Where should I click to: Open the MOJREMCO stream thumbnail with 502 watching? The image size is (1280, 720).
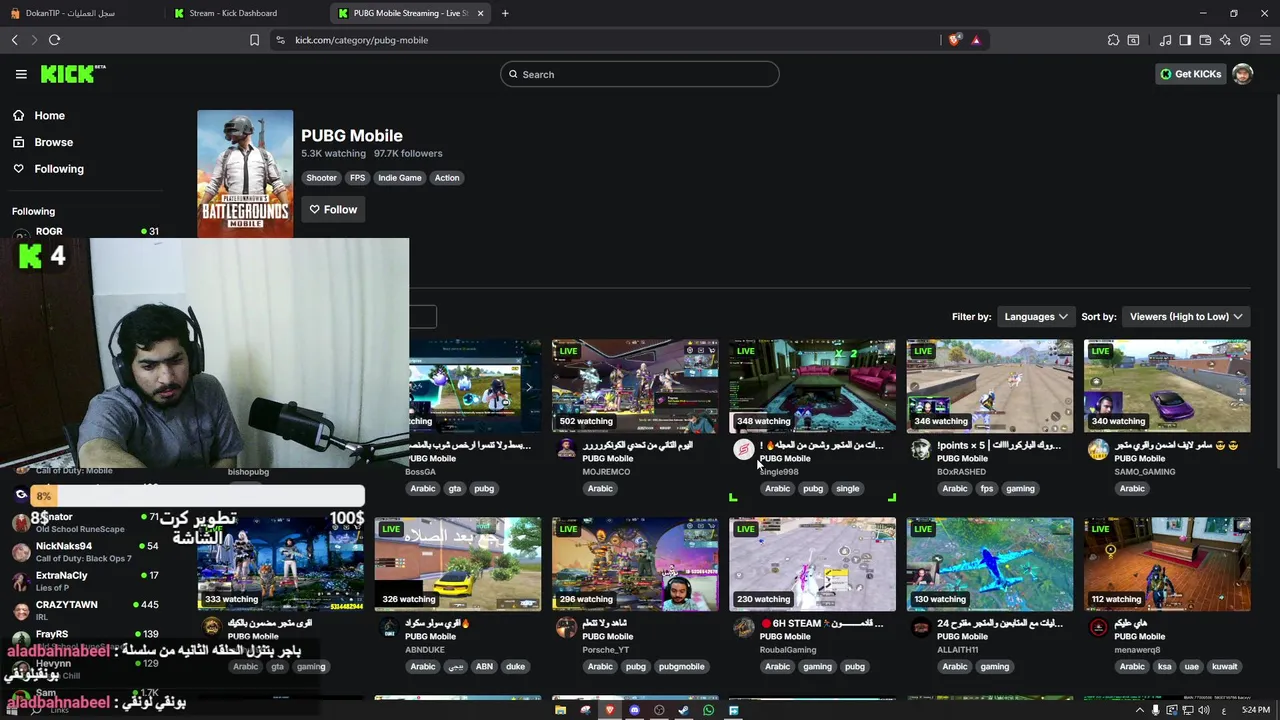635,386
